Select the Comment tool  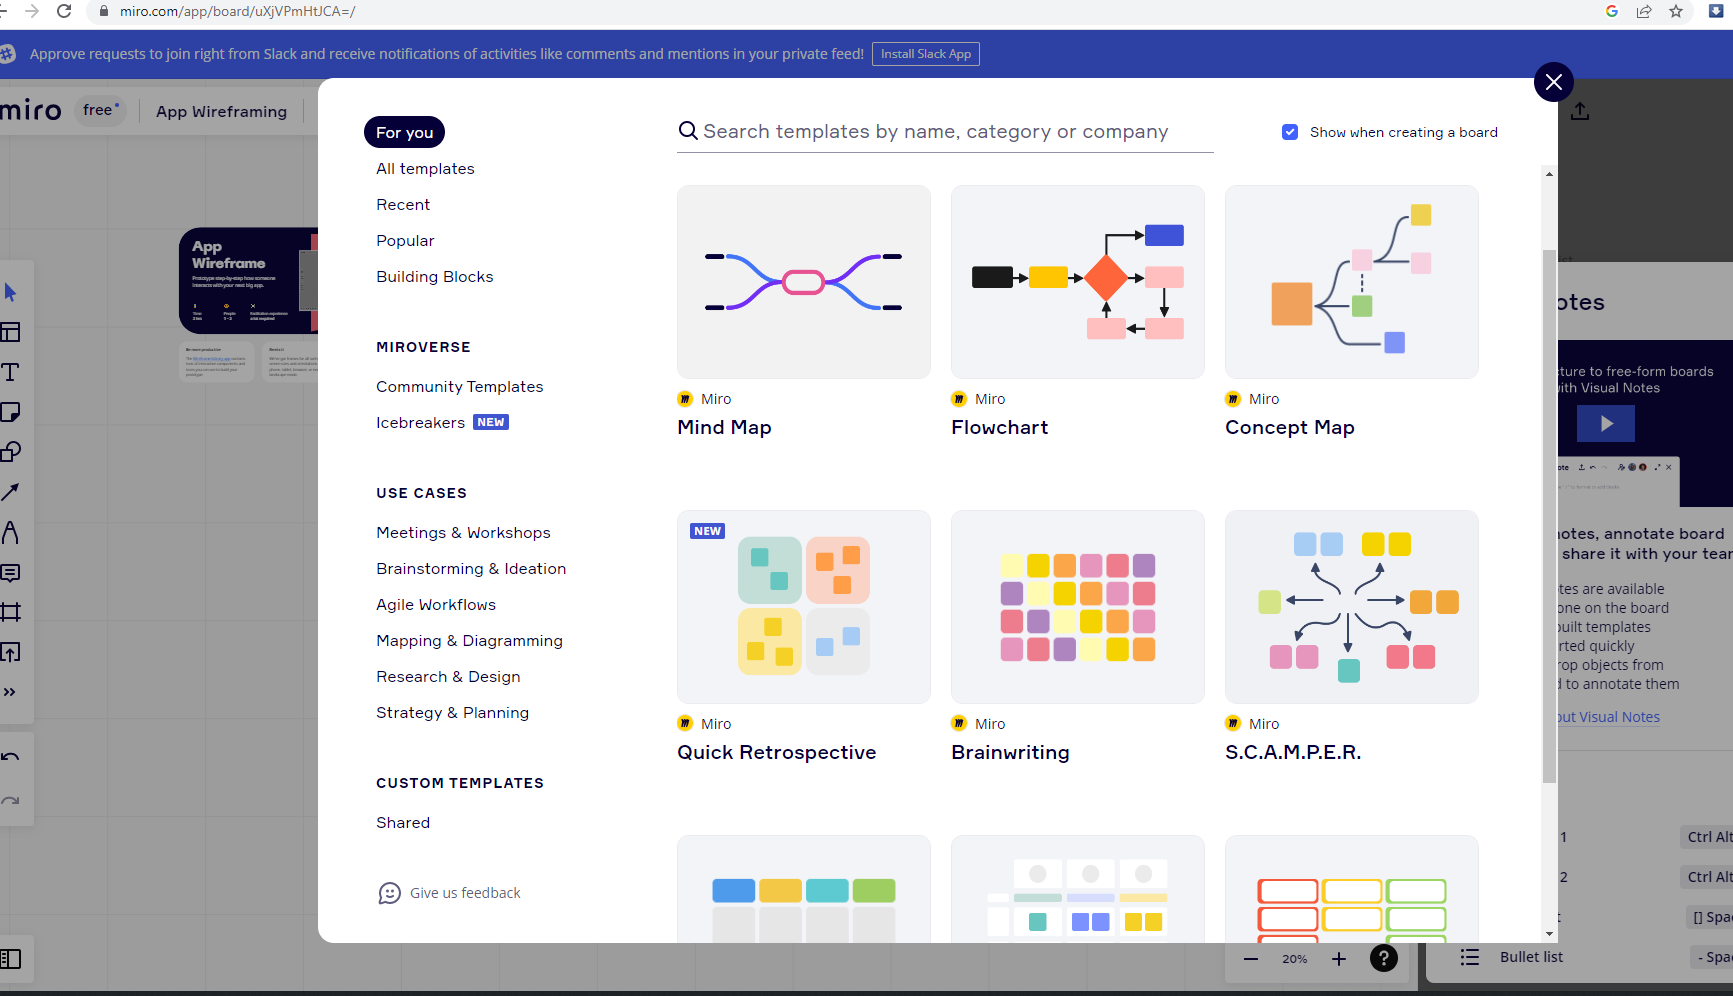click(x=10, y=573)
